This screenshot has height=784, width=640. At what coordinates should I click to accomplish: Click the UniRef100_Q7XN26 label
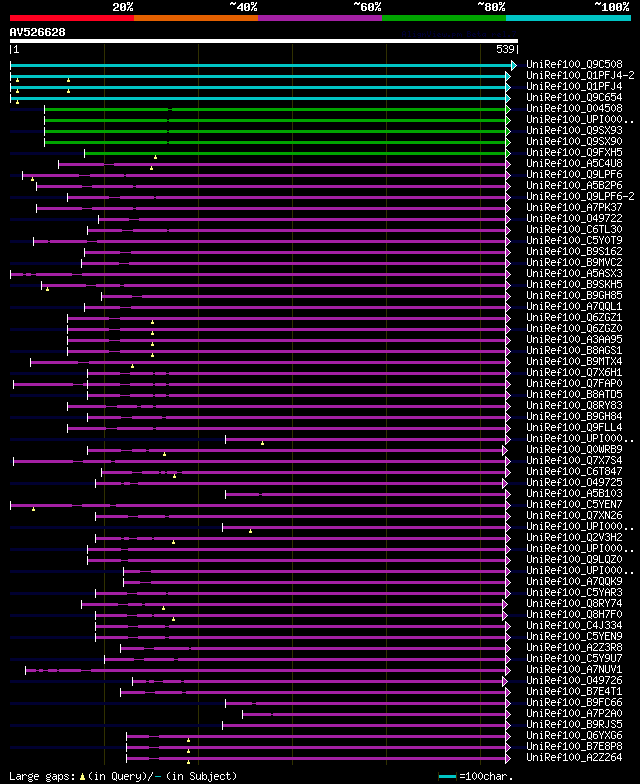point(574,516)
